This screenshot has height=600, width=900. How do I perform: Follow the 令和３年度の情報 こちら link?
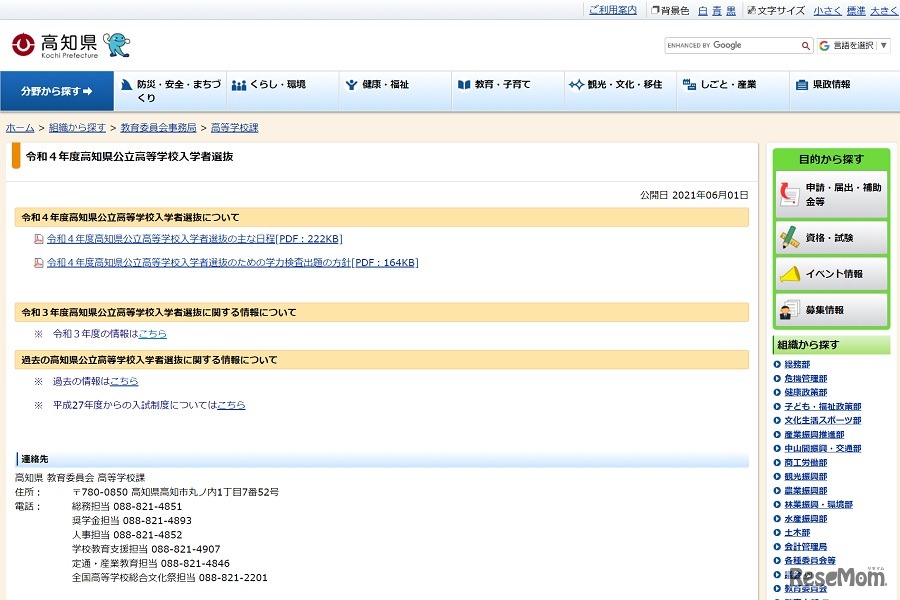[150, 333]
